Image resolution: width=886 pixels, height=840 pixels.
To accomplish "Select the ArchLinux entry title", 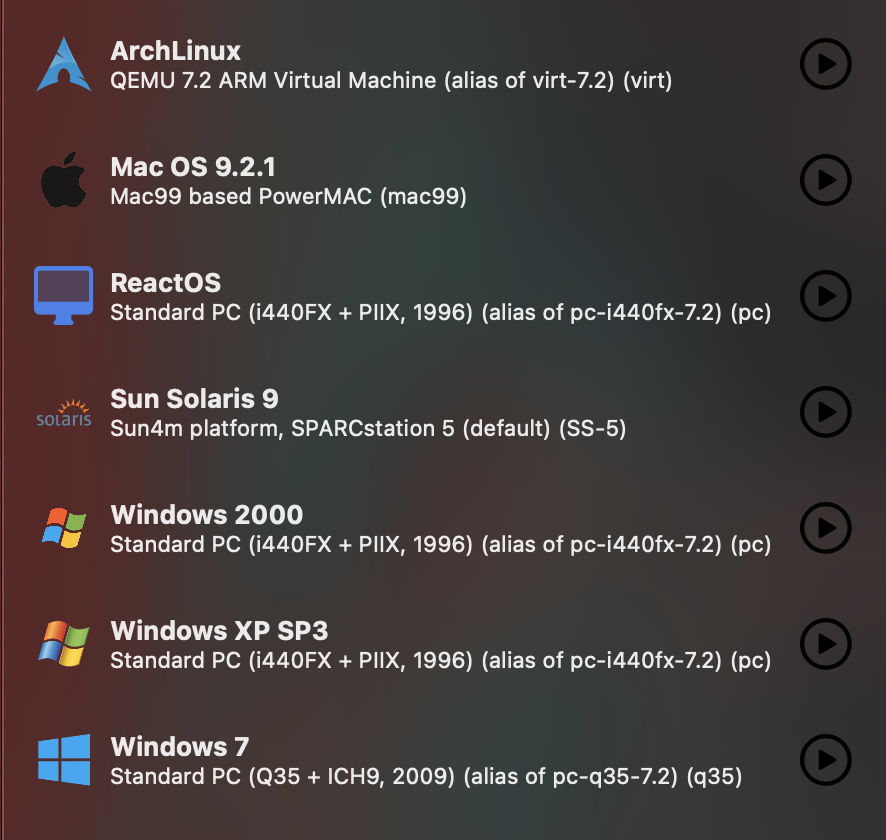I will pyautogui.click(x=175, y=51).
